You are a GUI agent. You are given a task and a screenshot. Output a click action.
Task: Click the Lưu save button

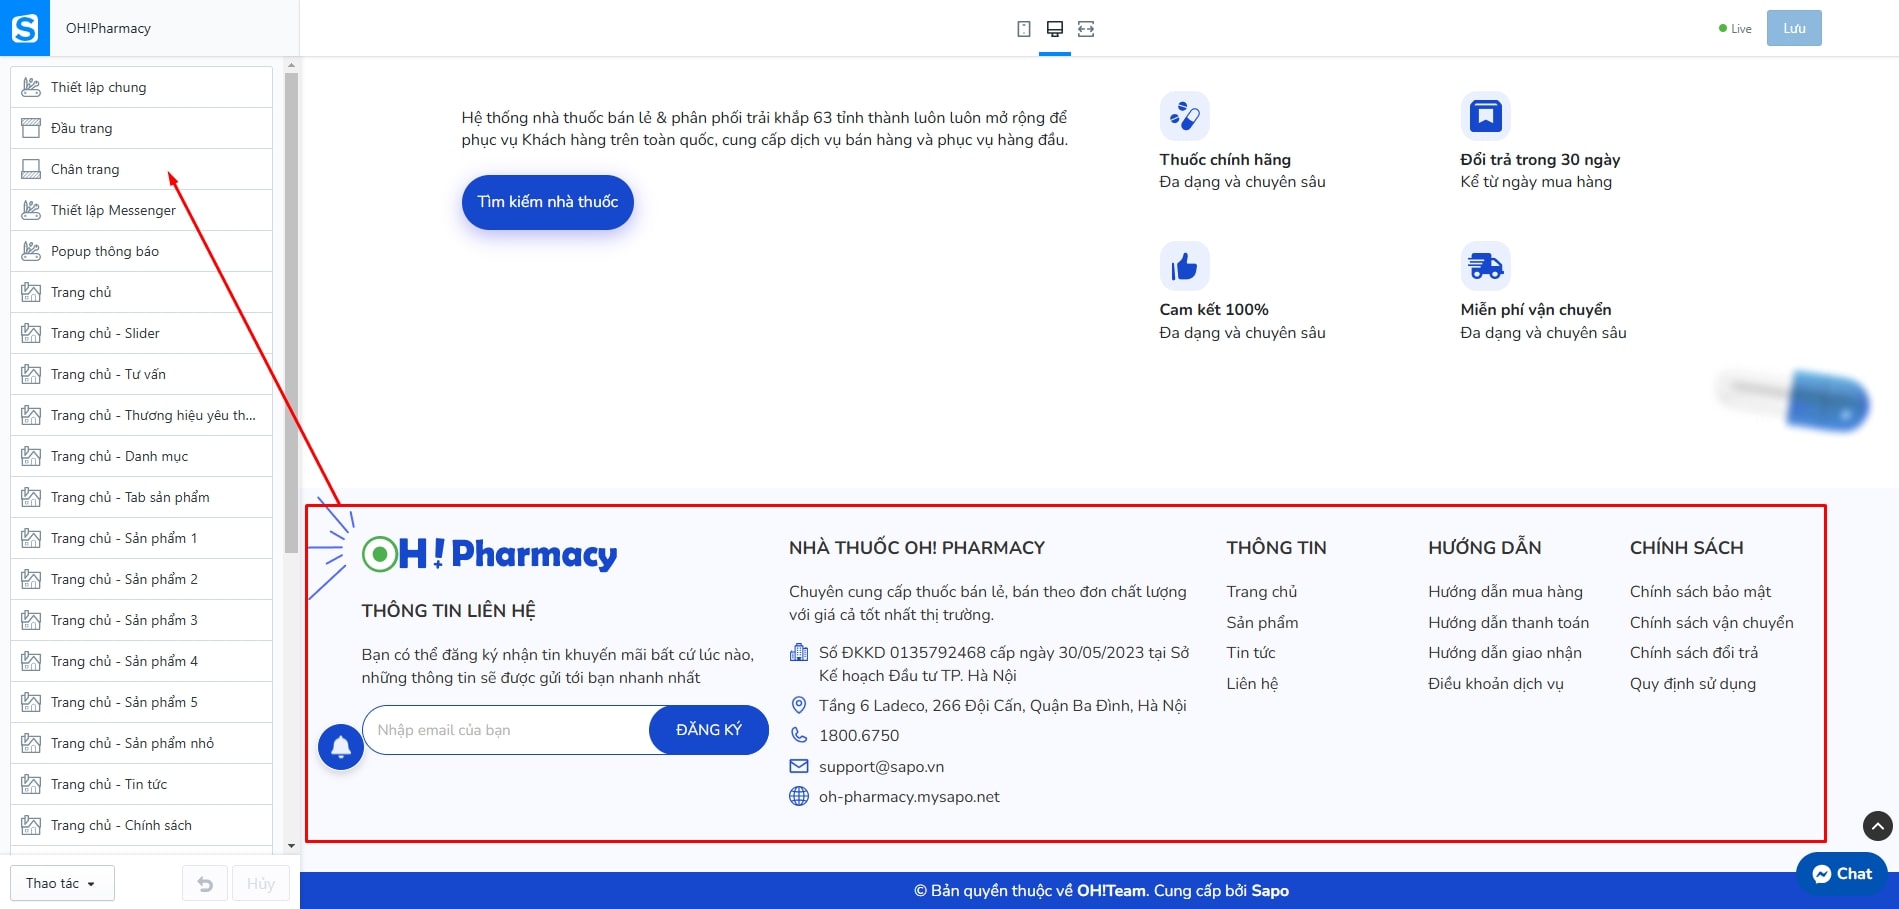1794,28
